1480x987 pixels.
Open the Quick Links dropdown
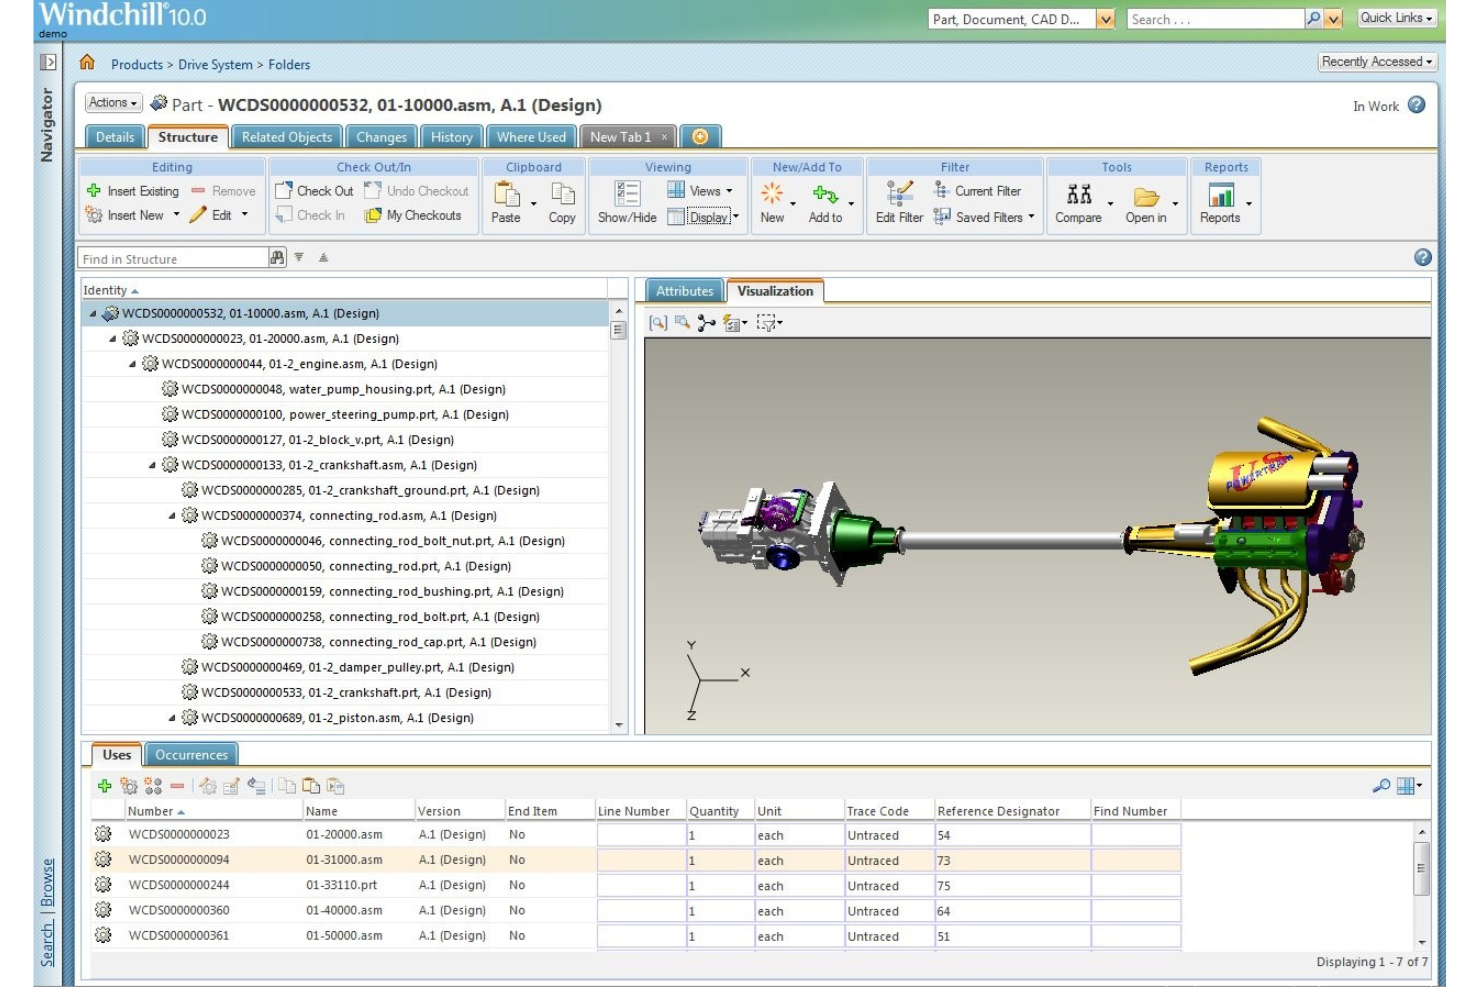pyautogui.click(x=1397, y=18)
